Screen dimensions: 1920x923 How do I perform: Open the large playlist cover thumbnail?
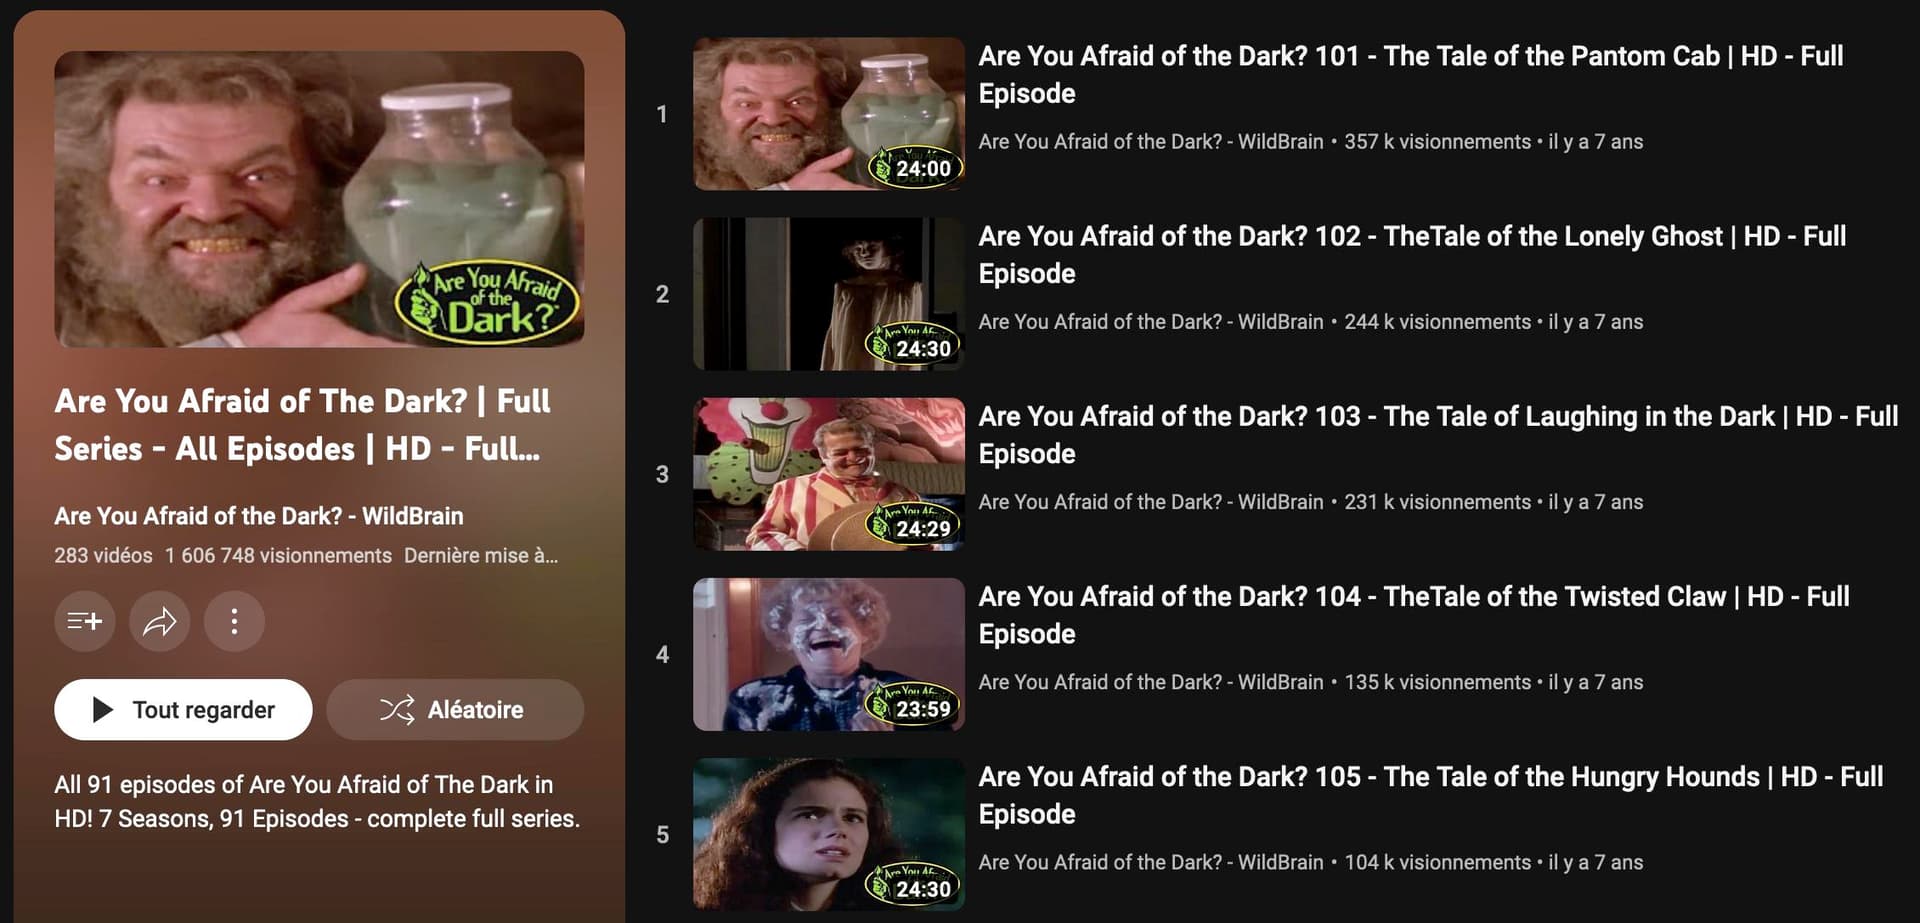319,199
